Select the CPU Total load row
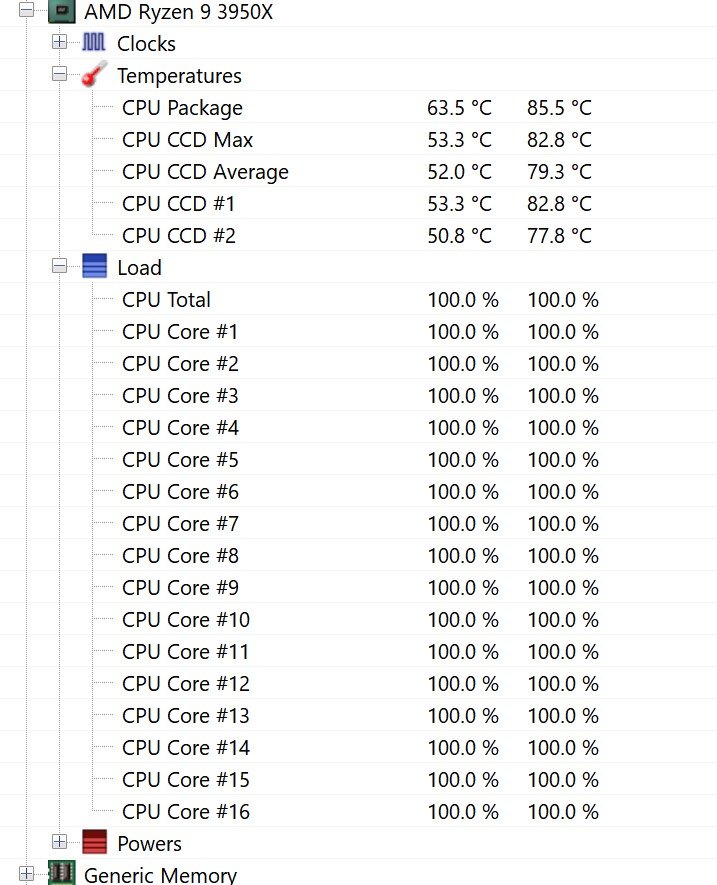Screen dimensions: 717x885 click(x=358, y=299)
